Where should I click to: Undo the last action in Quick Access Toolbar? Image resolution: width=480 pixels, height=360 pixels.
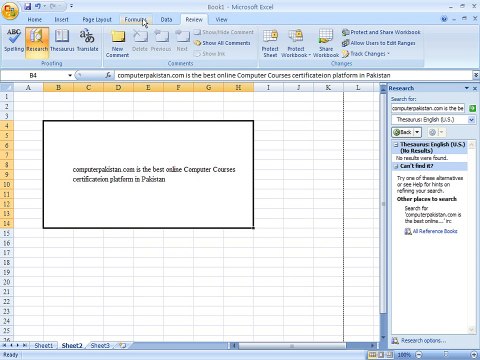pyautogui.click(x=38, y=6)
